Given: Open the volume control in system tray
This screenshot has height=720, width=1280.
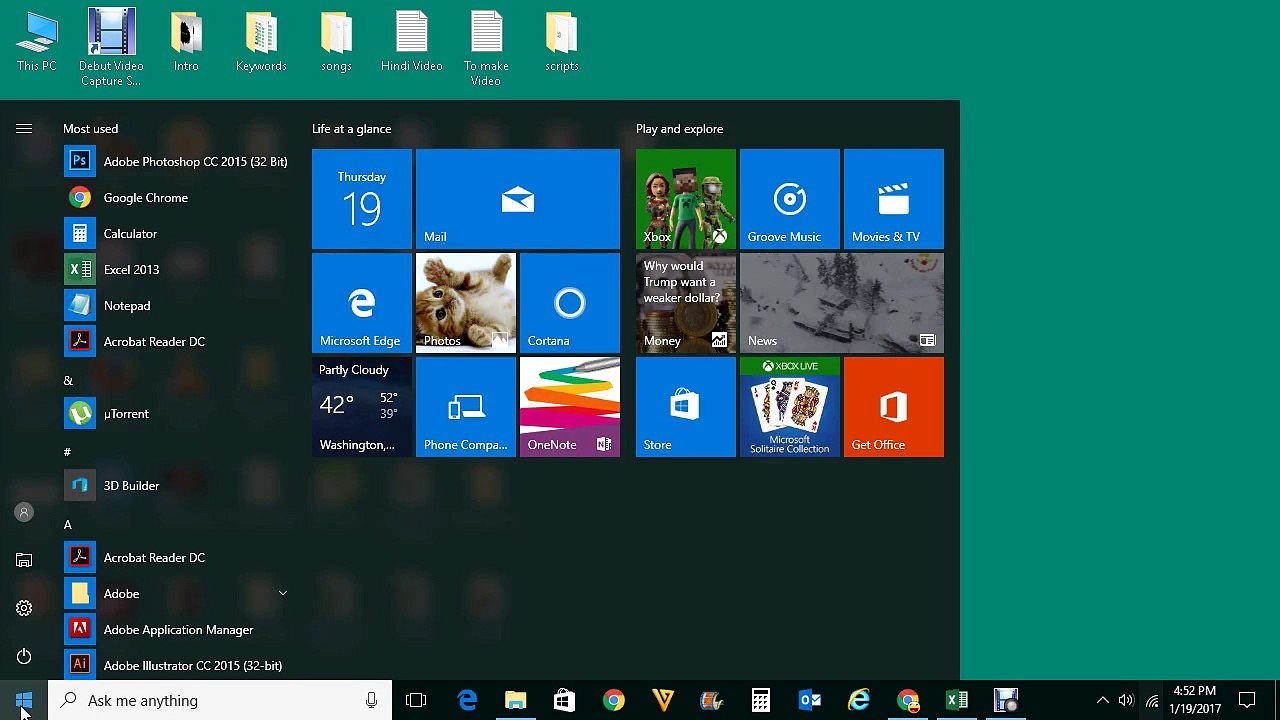Looking at the screenshot, I should tap(1126, 700).
